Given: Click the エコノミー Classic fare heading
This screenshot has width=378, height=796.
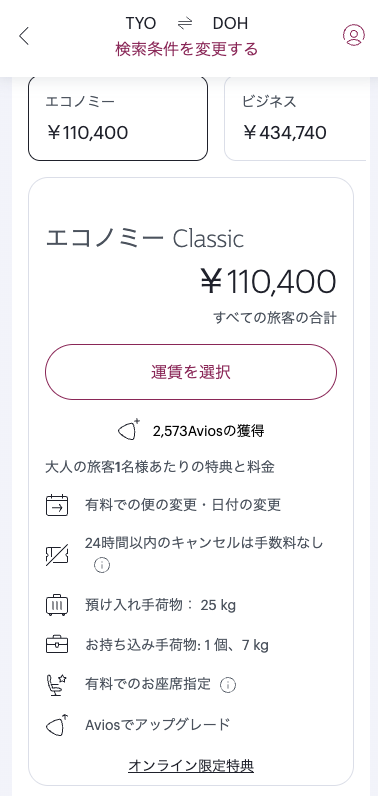Looking at the screenshot, I should (145, 239).
